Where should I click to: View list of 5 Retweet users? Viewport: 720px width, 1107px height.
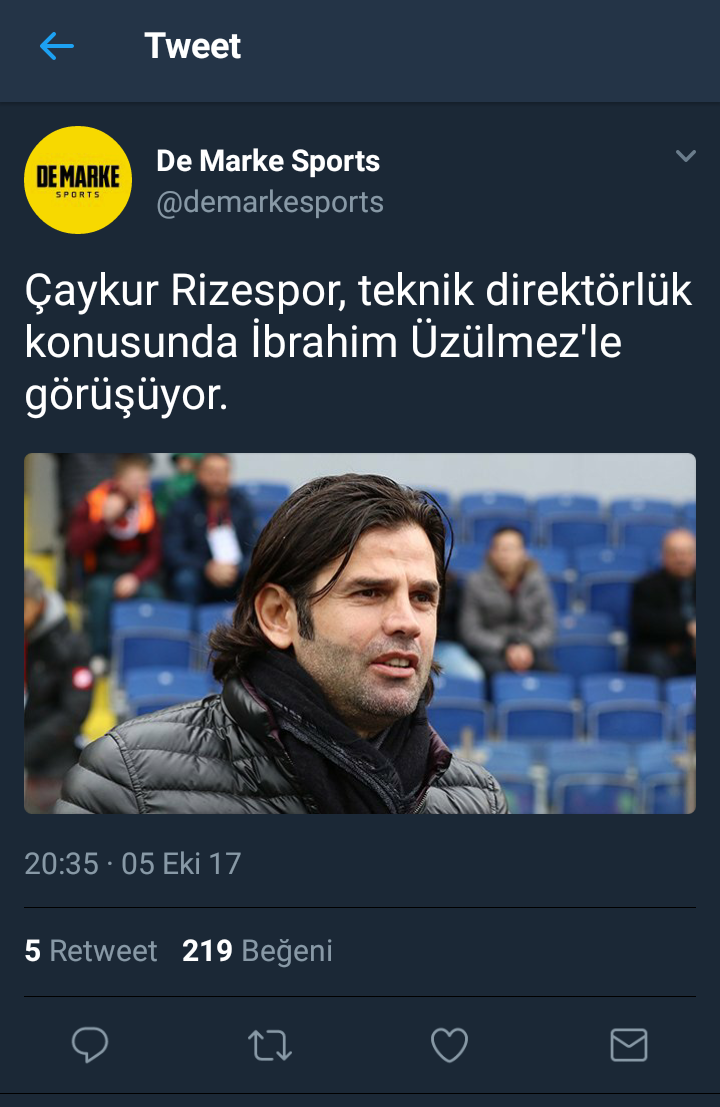tap(90, 951)
